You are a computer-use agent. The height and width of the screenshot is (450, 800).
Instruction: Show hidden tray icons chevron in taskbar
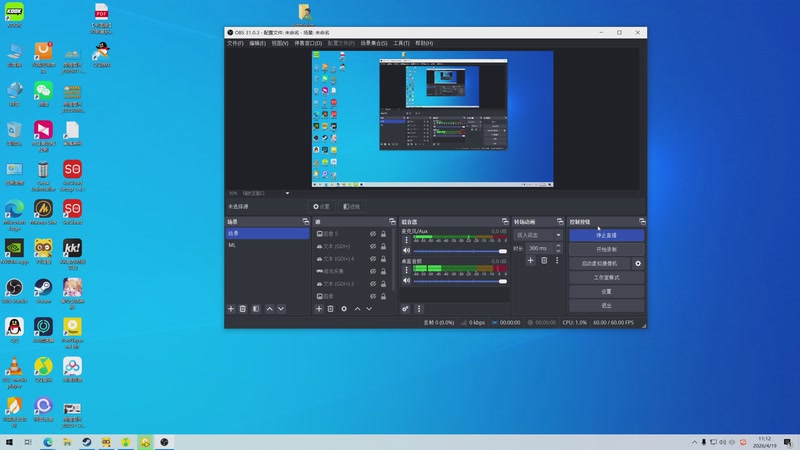(694, 442)
